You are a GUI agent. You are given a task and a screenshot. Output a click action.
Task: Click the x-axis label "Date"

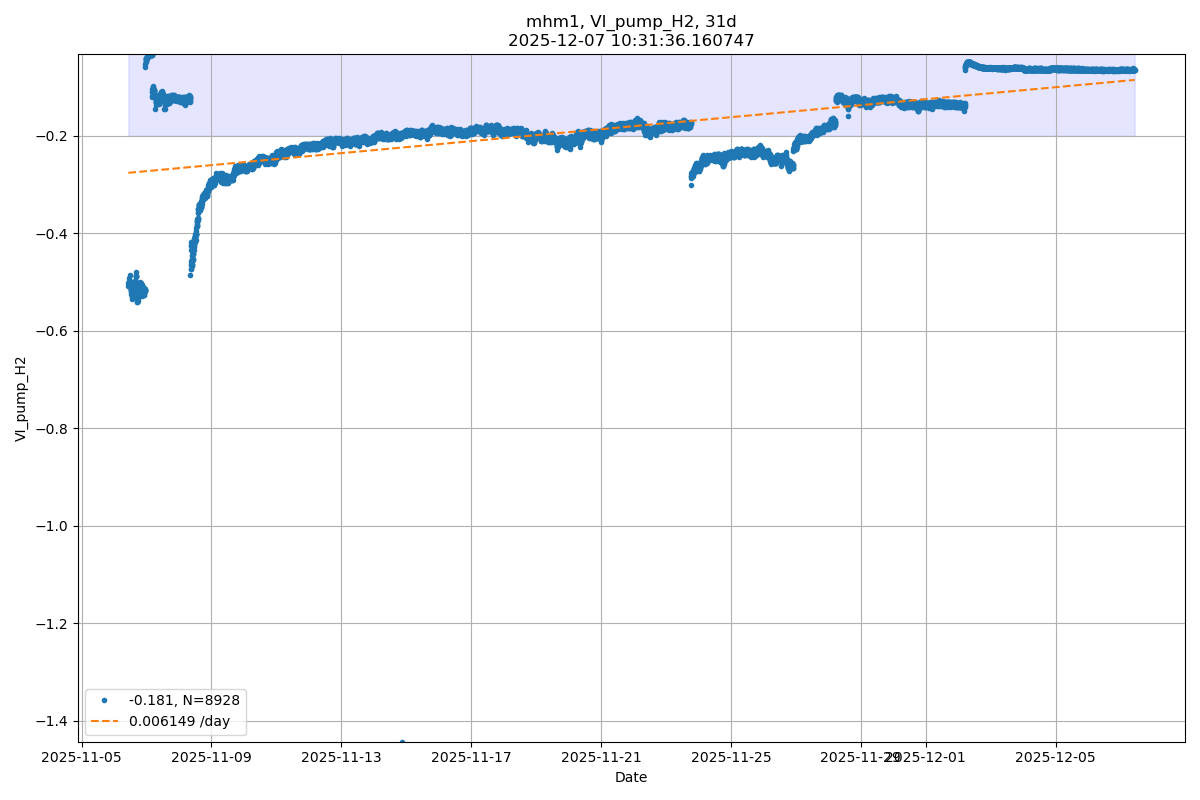pos(631,777)
